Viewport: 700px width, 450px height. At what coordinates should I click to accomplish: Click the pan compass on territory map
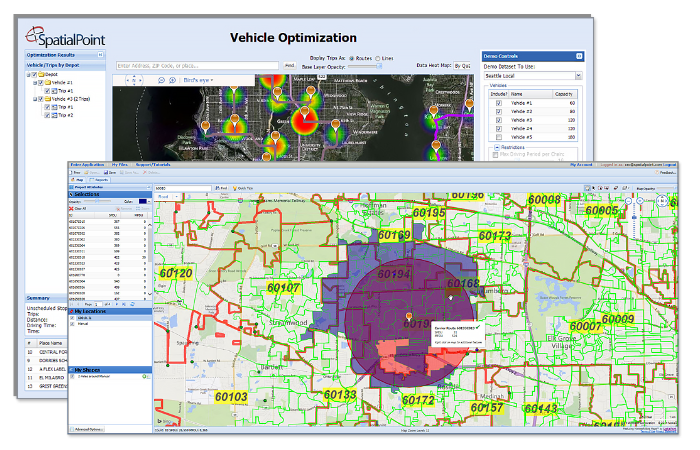(662, 201)
